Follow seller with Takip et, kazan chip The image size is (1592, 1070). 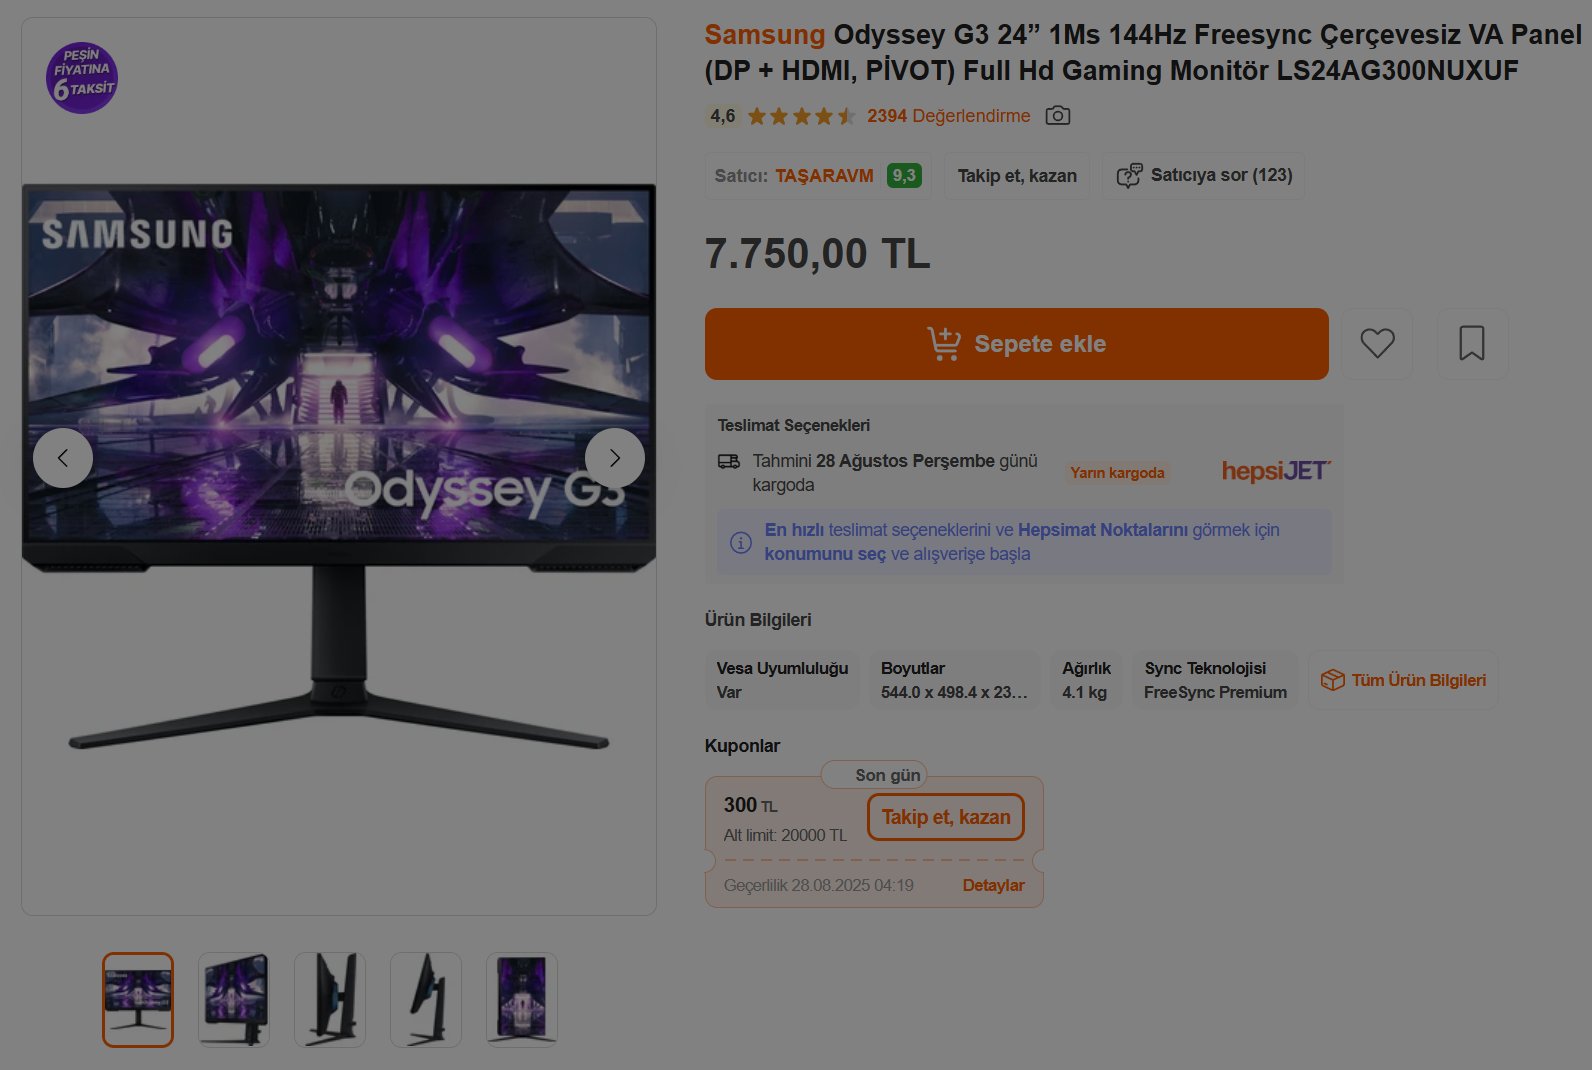[x=1017, y=176]
